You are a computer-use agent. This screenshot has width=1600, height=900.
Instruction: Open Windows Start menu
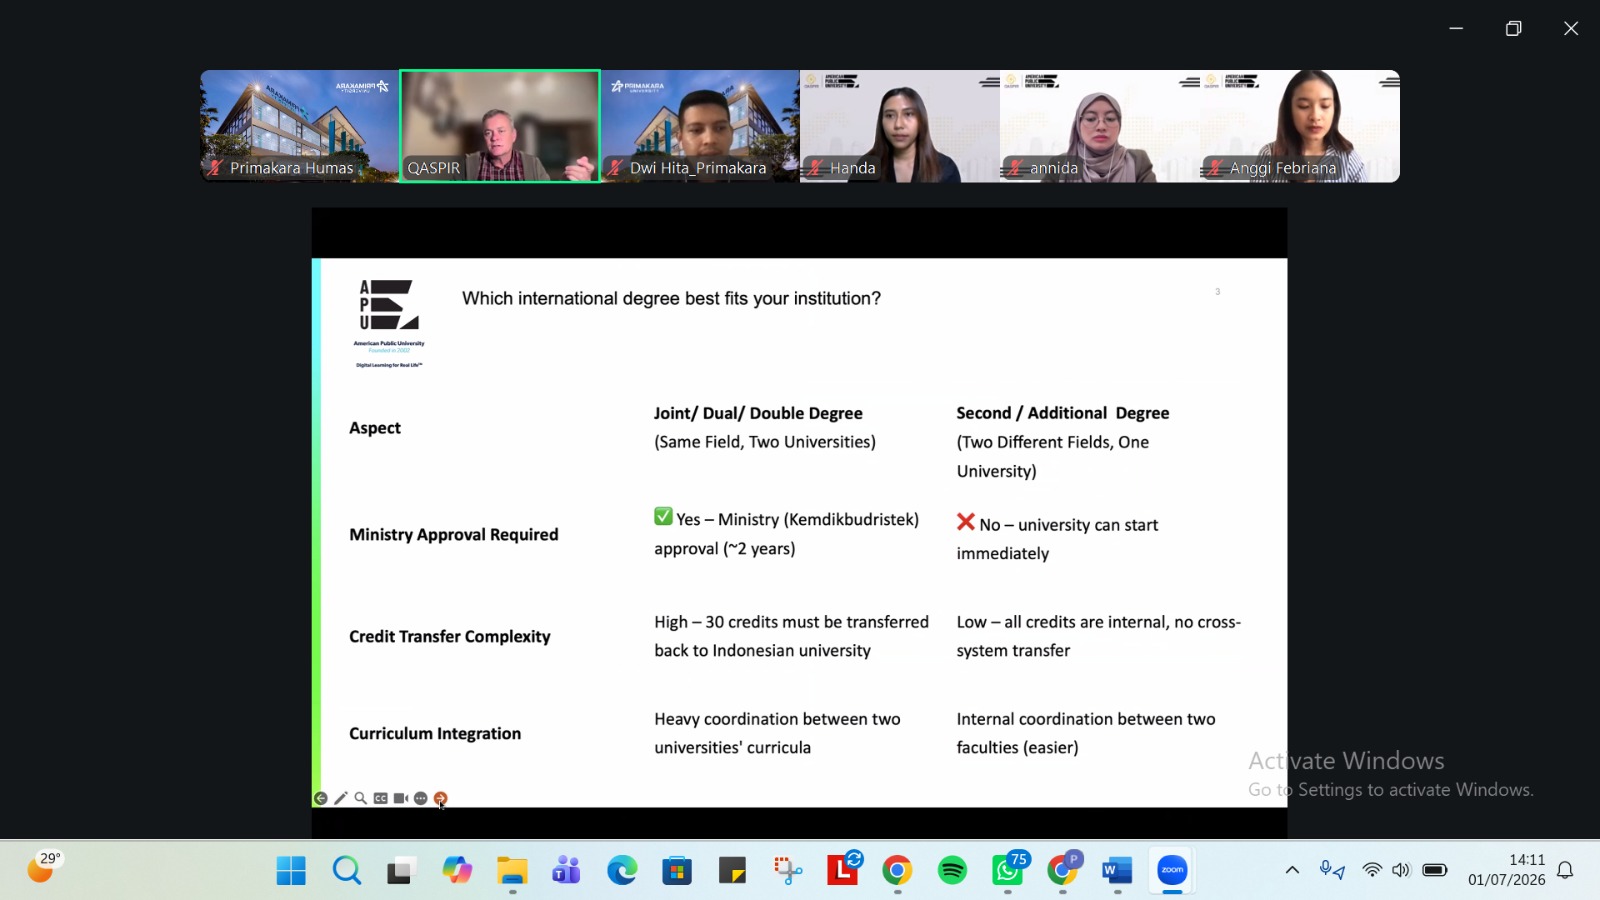pyautogui.click(x=291, y=871)
